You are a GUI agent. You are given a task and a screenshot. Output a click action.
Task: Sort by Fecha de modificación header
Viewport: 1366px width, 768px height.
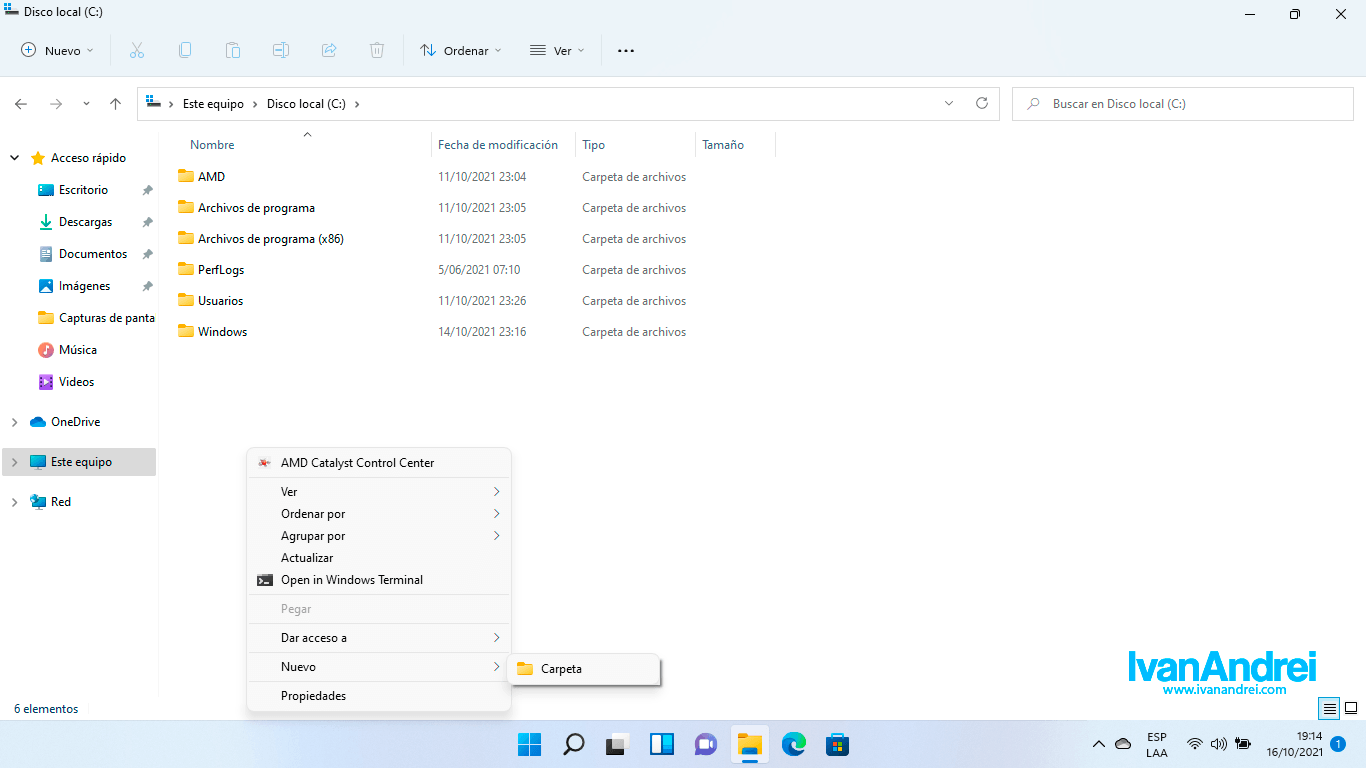(x=498, y=145)
